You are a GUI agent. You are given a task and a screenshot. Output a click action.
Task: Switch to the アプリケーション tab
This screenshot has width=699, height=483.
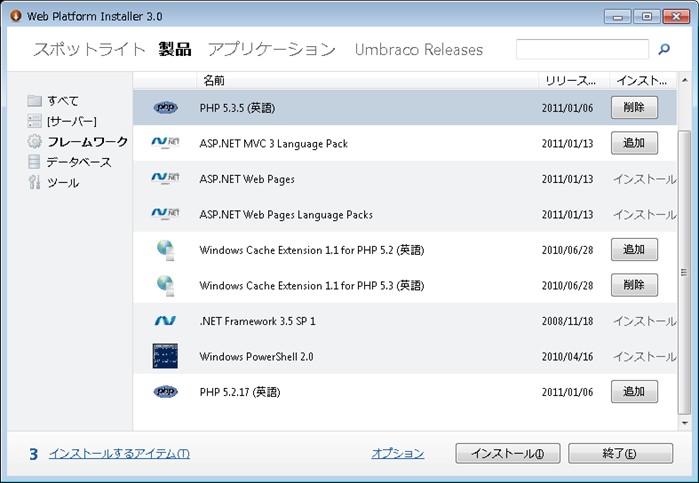coord(271,50)
